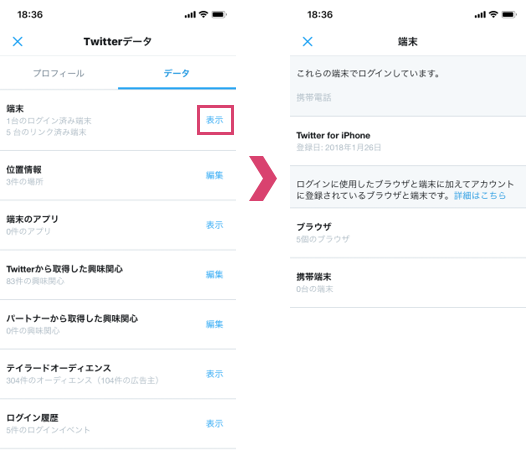Switch to the プロフィール tab

point(59,73)
